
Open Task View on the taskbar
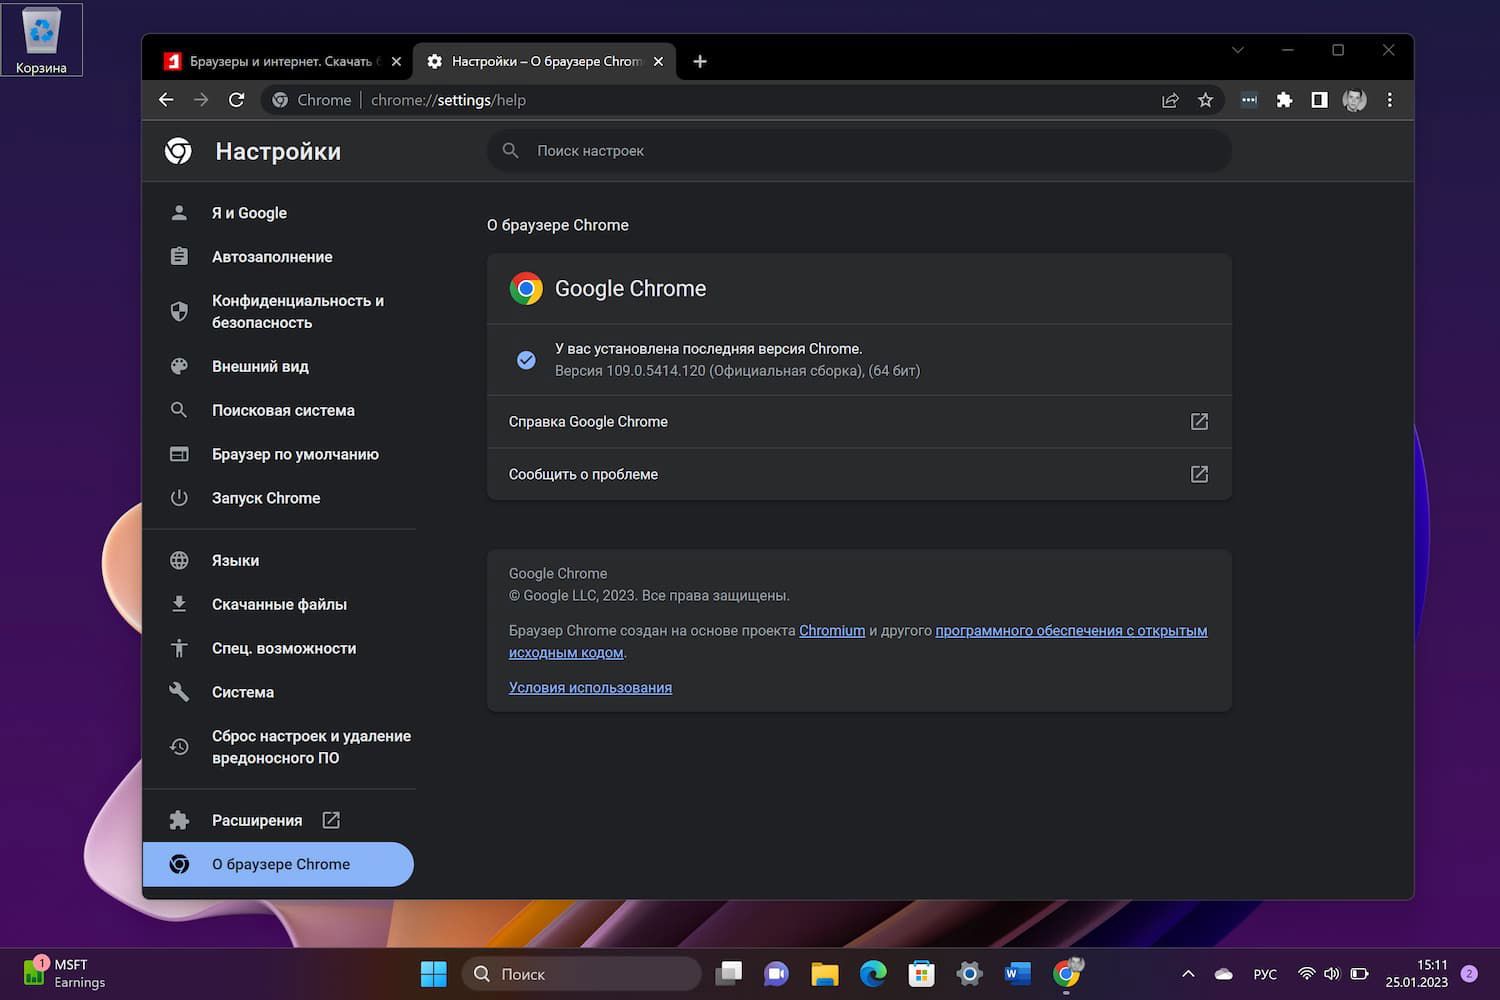(729, 974)
